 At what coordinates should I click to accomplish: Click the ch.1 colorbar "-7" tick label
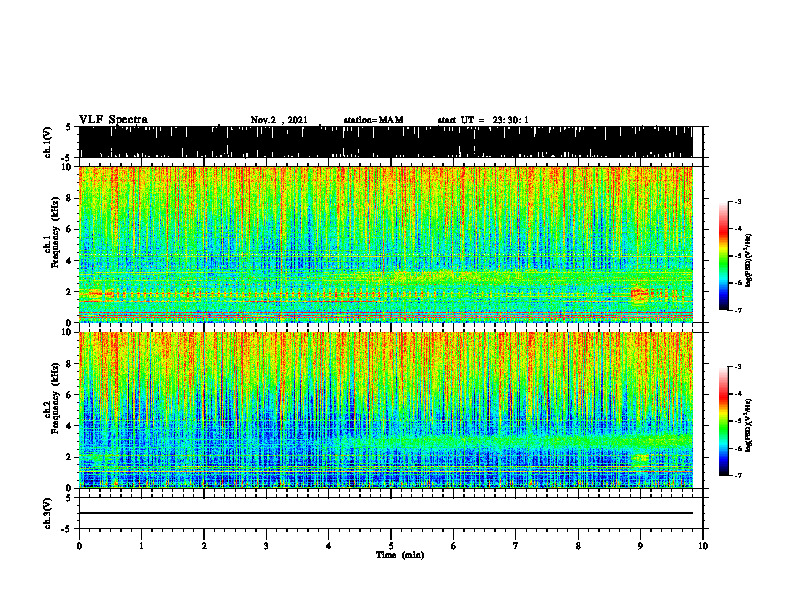[x=738, y=310]
